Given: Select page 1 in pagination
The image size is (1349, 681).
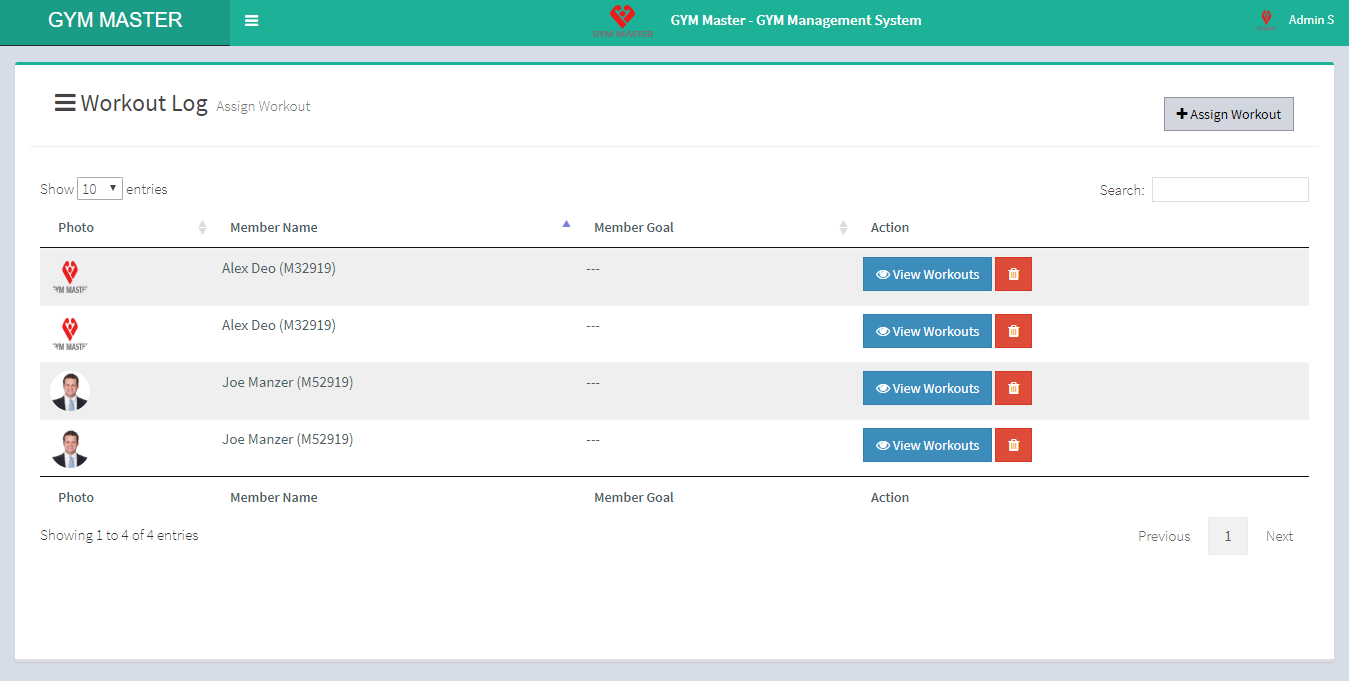Looking at the screenshot, I should pos(1227,536).
